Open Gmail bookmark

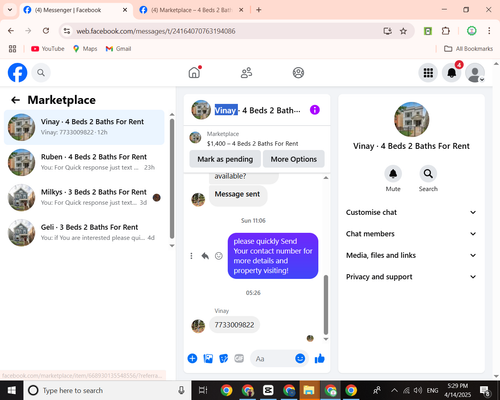click(x=118, y=49)
